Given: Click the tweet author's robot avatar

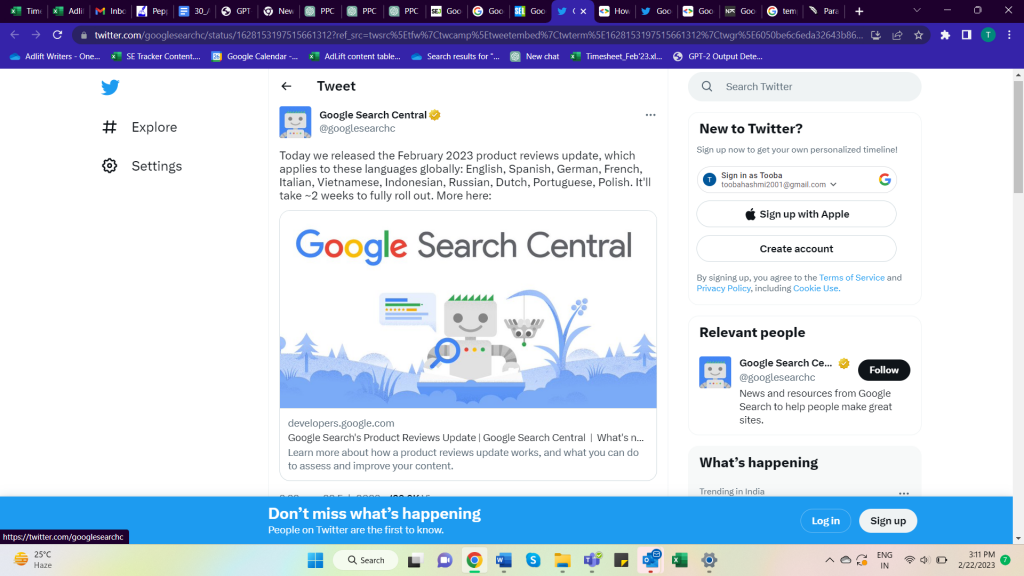Looking at the screenshot, I should click(x=295, y=122).
